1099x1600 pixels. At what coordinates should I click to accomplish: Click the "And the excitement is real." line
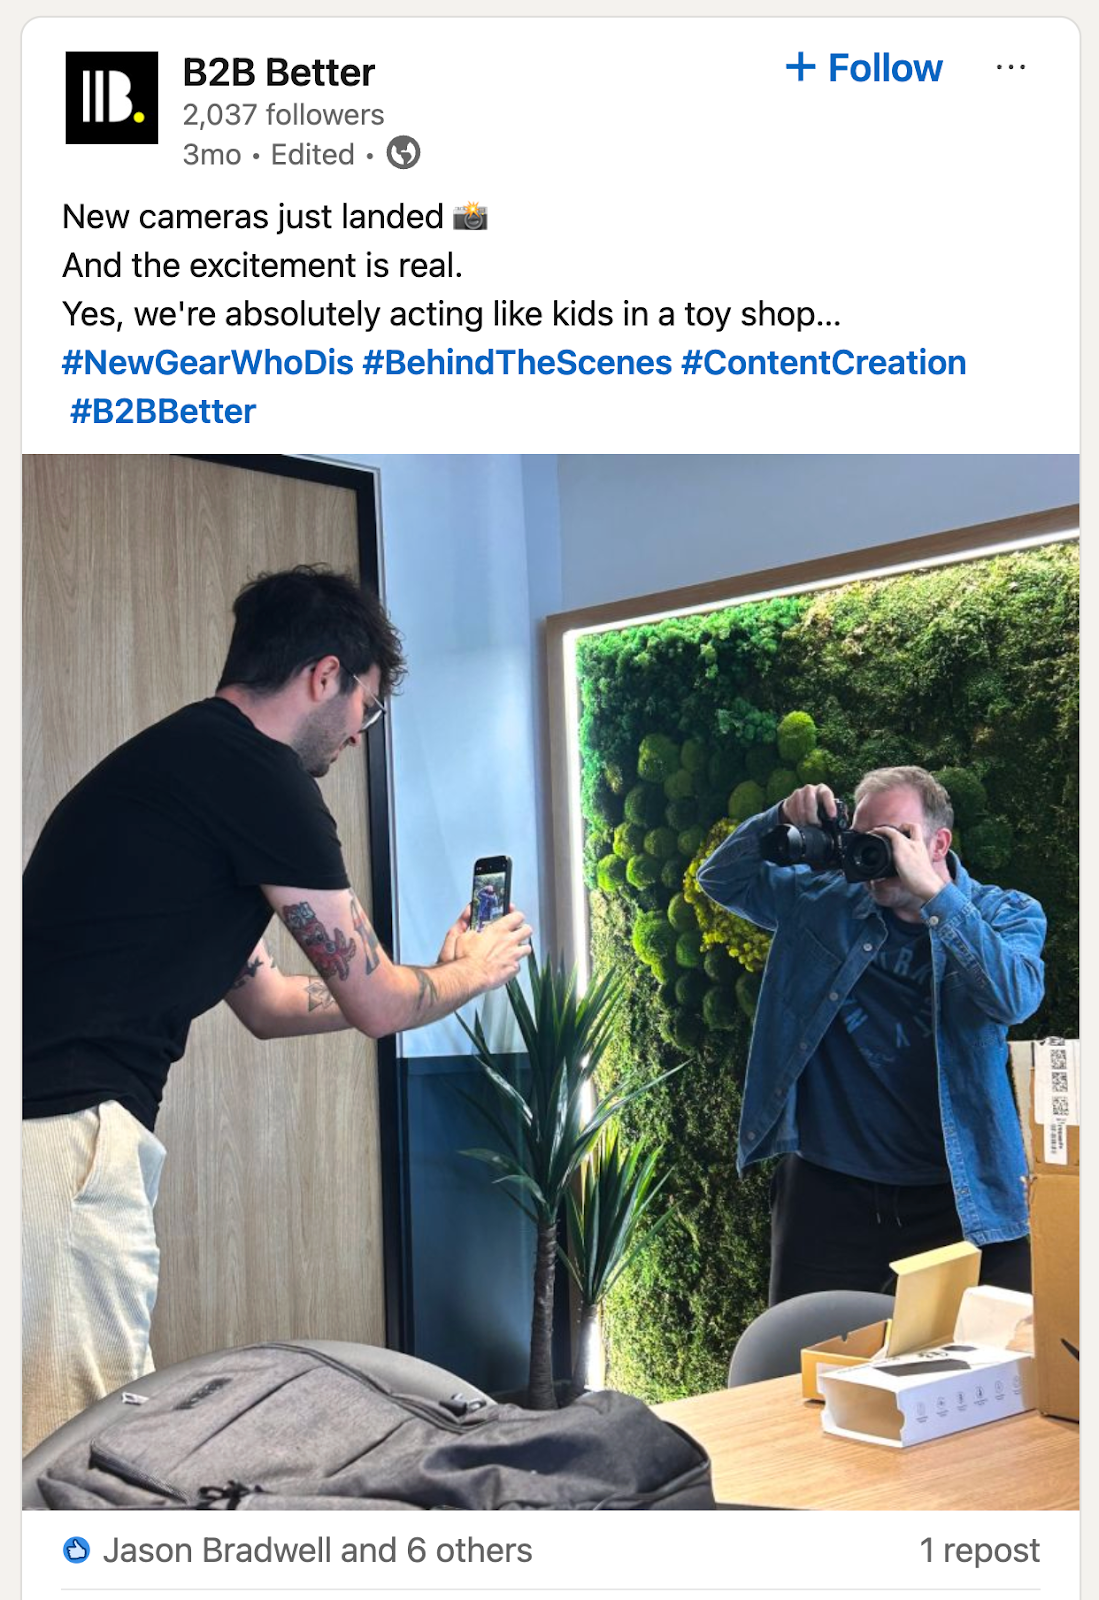(x=262, y=265)
